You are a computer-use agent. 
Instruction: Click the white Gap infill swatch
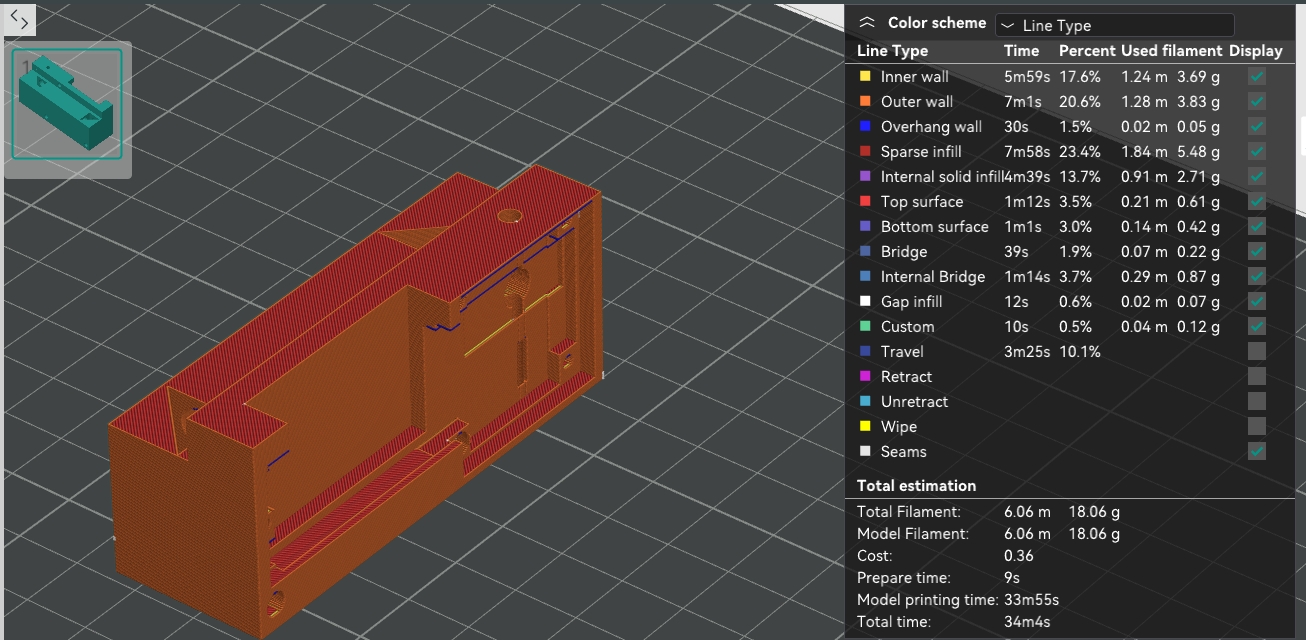[865, 301]
